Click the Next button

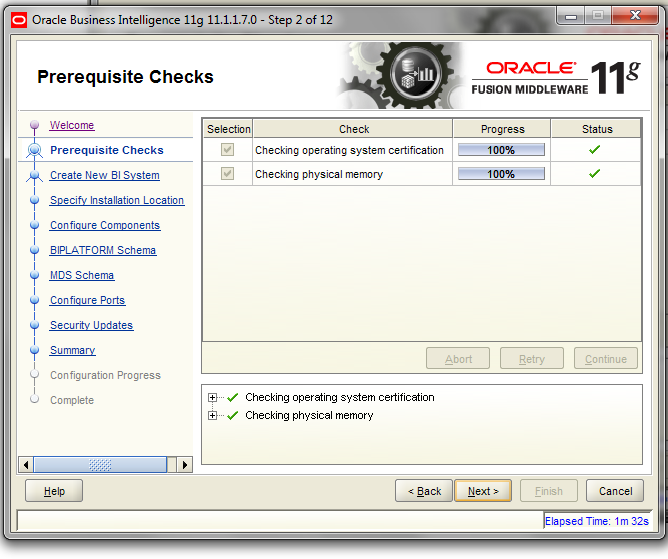coord(483,491)
